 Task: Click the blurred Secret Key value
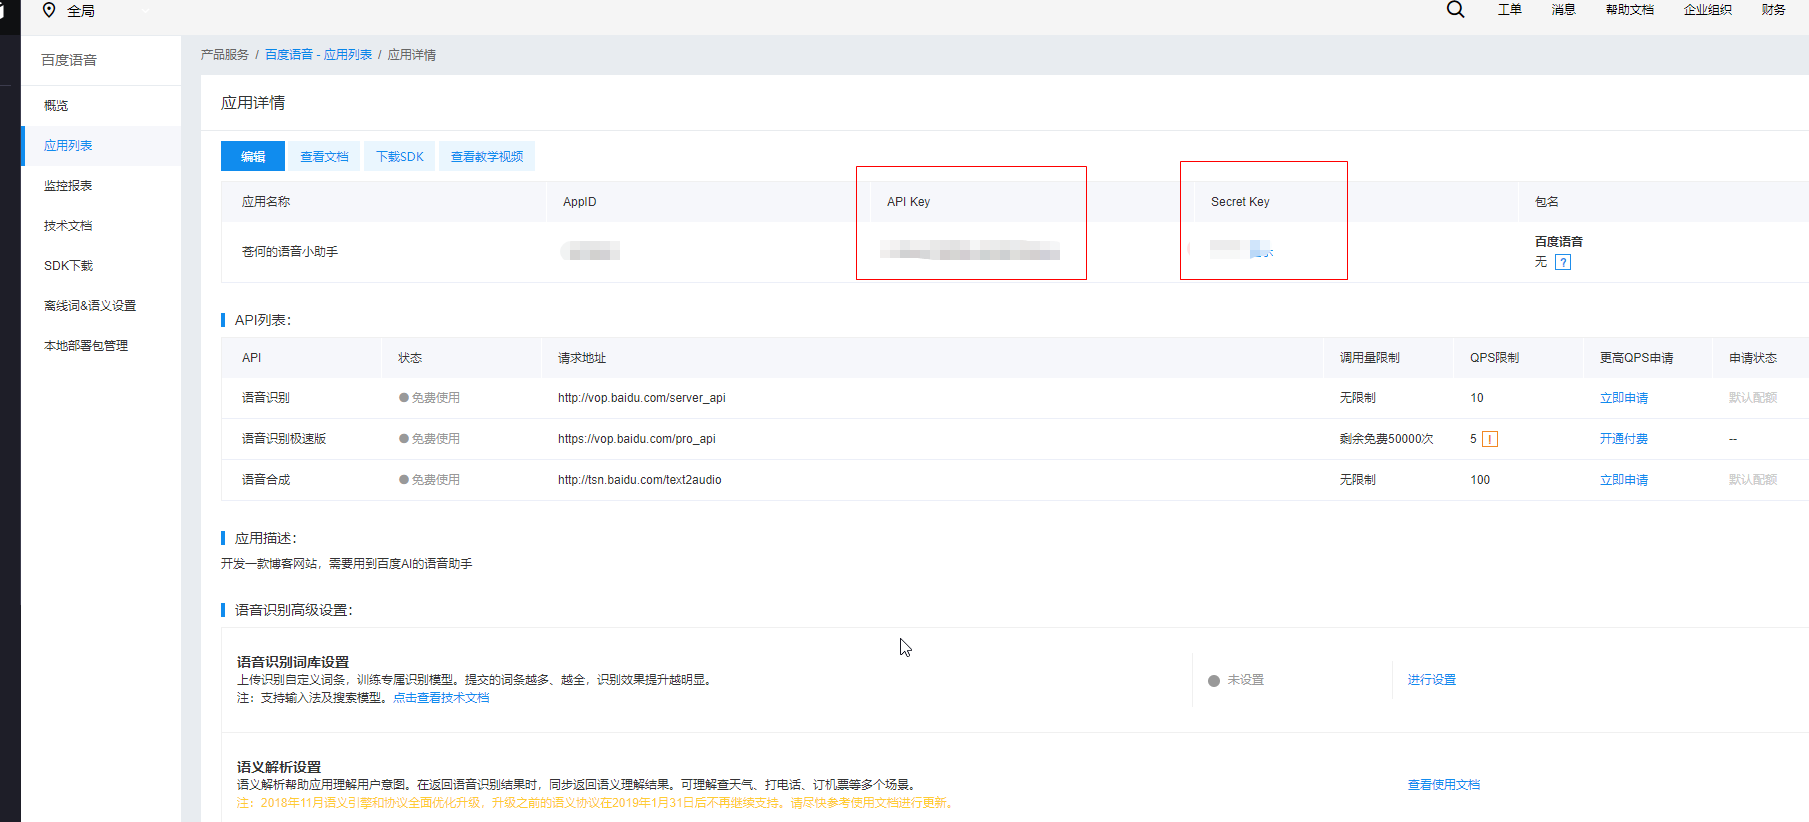point(1241,249)
